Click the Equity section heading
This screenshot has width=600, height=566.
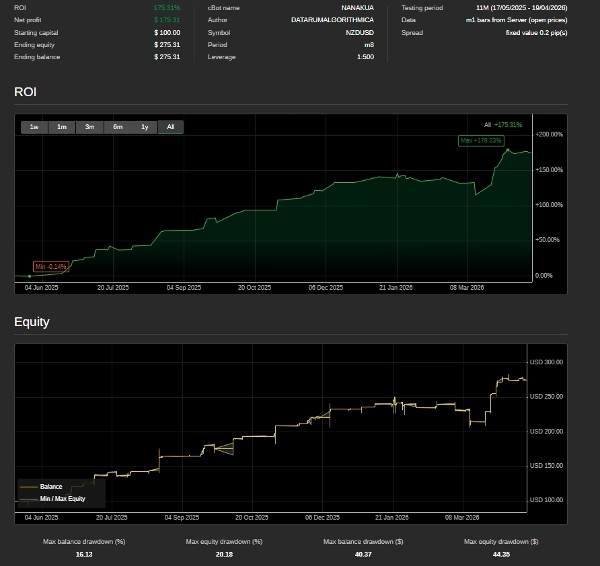pyautogui.click(x=32, y=322)
